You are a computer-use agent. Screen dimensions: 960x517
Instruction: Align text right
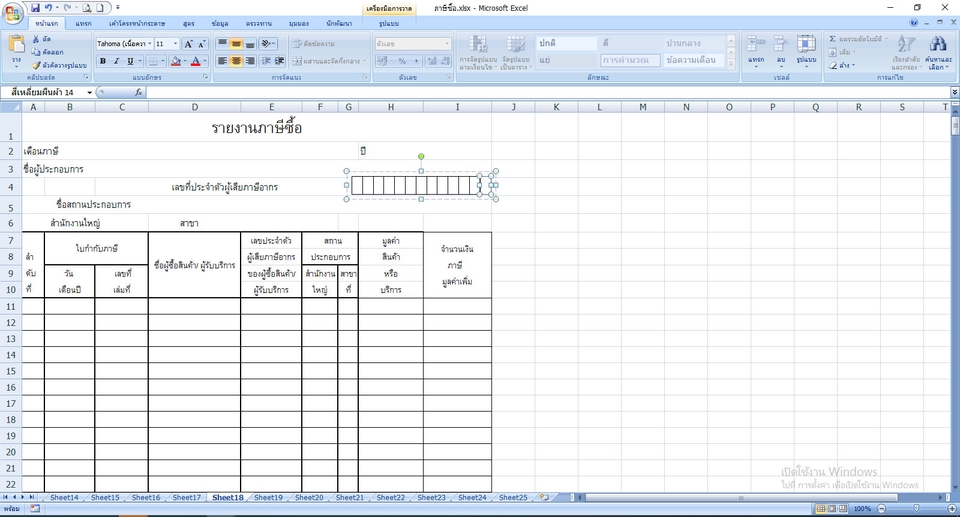click(x=250, y=61)
